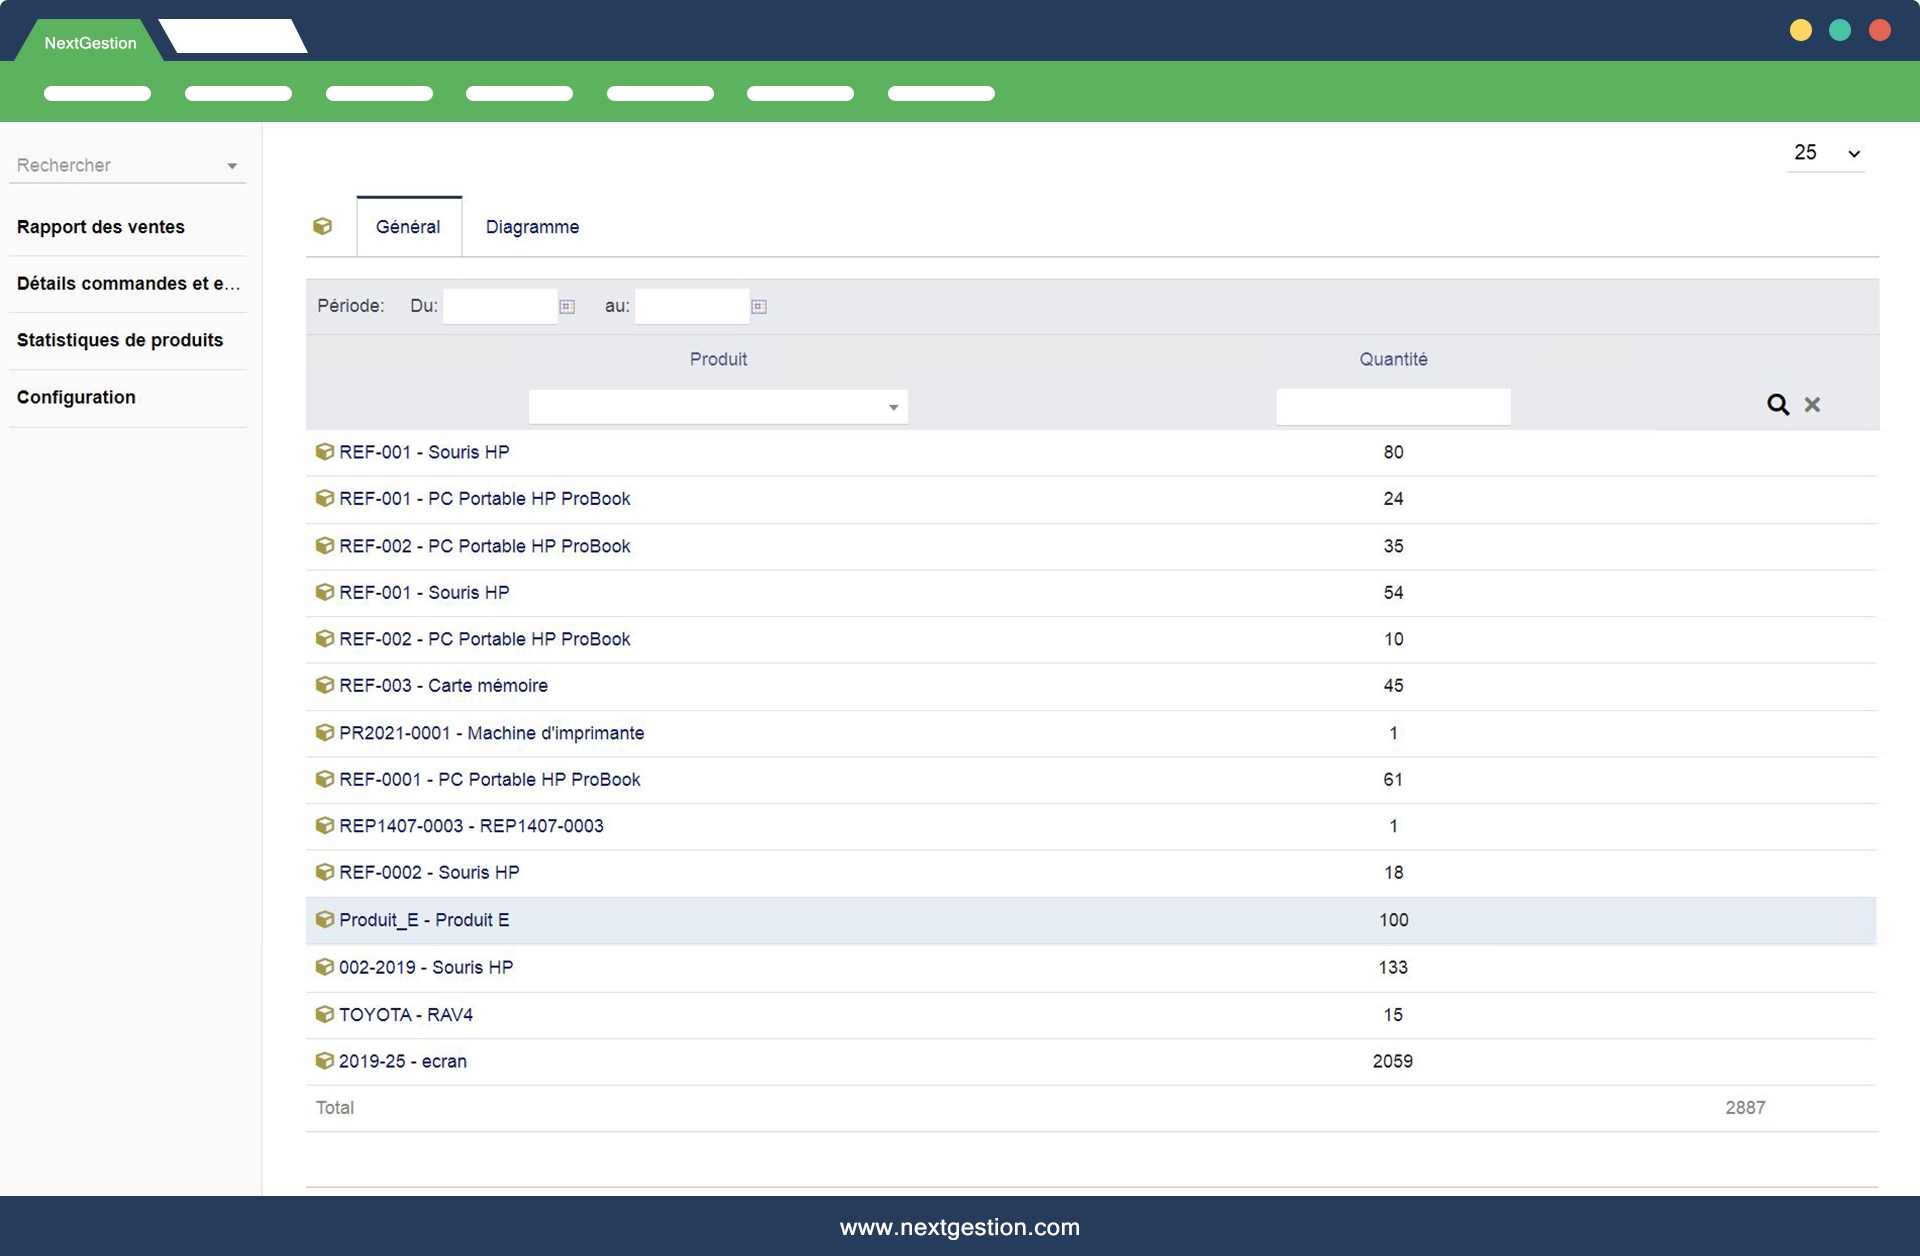Select the Général tab
Image resolution: width=1920 pixels, height=1256 pixels.
point(408,227)
